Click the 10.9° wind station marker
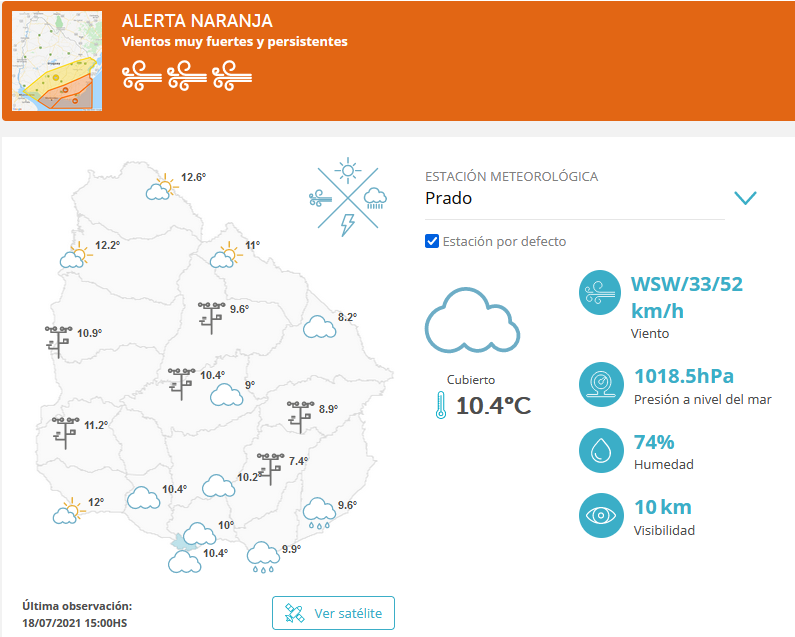 click(x=59, y=339)
